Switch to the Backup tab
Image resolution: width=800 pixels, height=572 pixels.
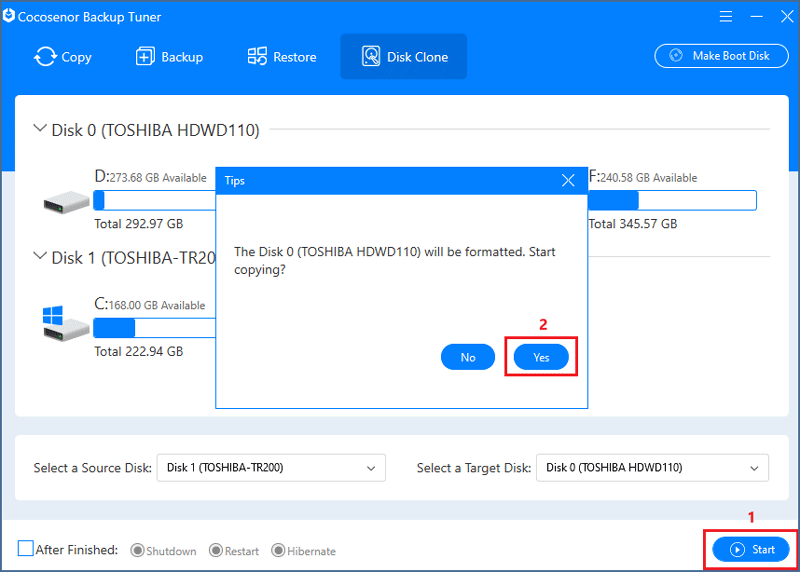pyautogui.click(x=169, y=57)
